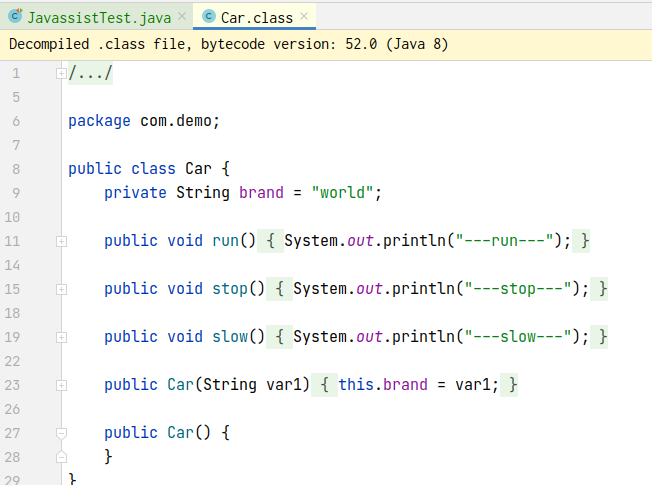Expand the folded comment at line 1
The image size is (652, 485).
[61, 73]
